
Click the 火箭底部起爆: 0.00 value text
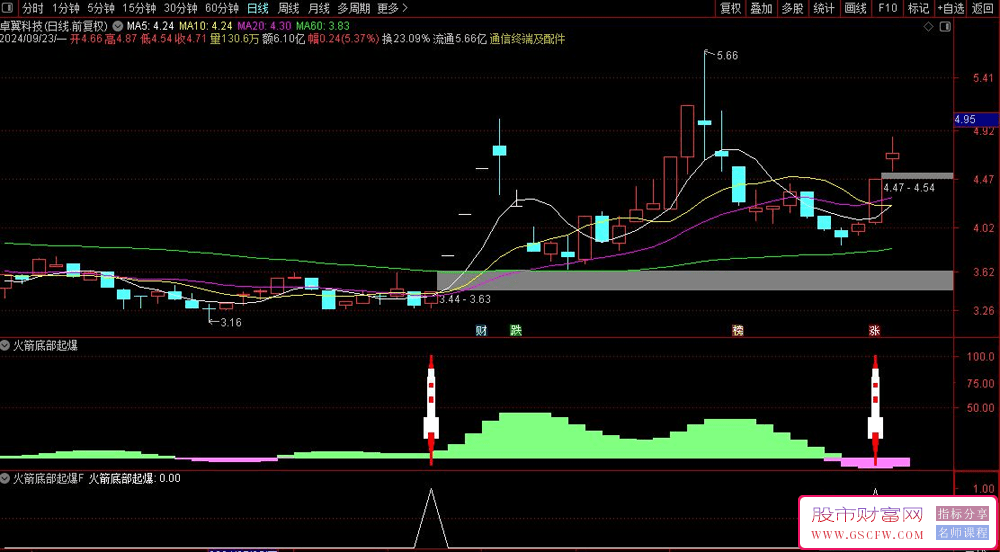pos(134,477)
